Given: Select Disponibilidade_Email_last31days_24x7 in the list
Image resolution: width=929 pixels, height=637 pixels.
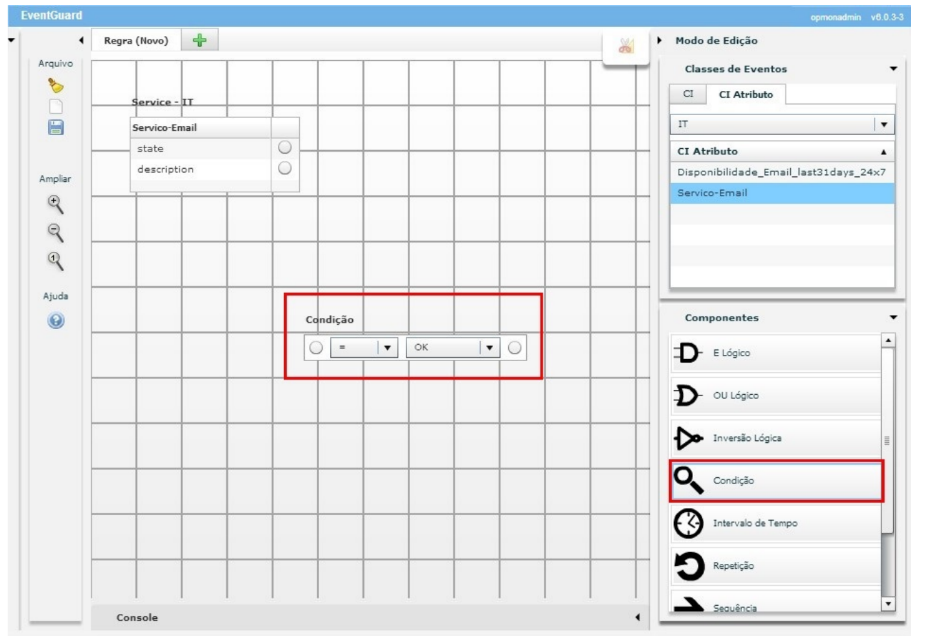Looking at the screenshot, I should point(781,172).
